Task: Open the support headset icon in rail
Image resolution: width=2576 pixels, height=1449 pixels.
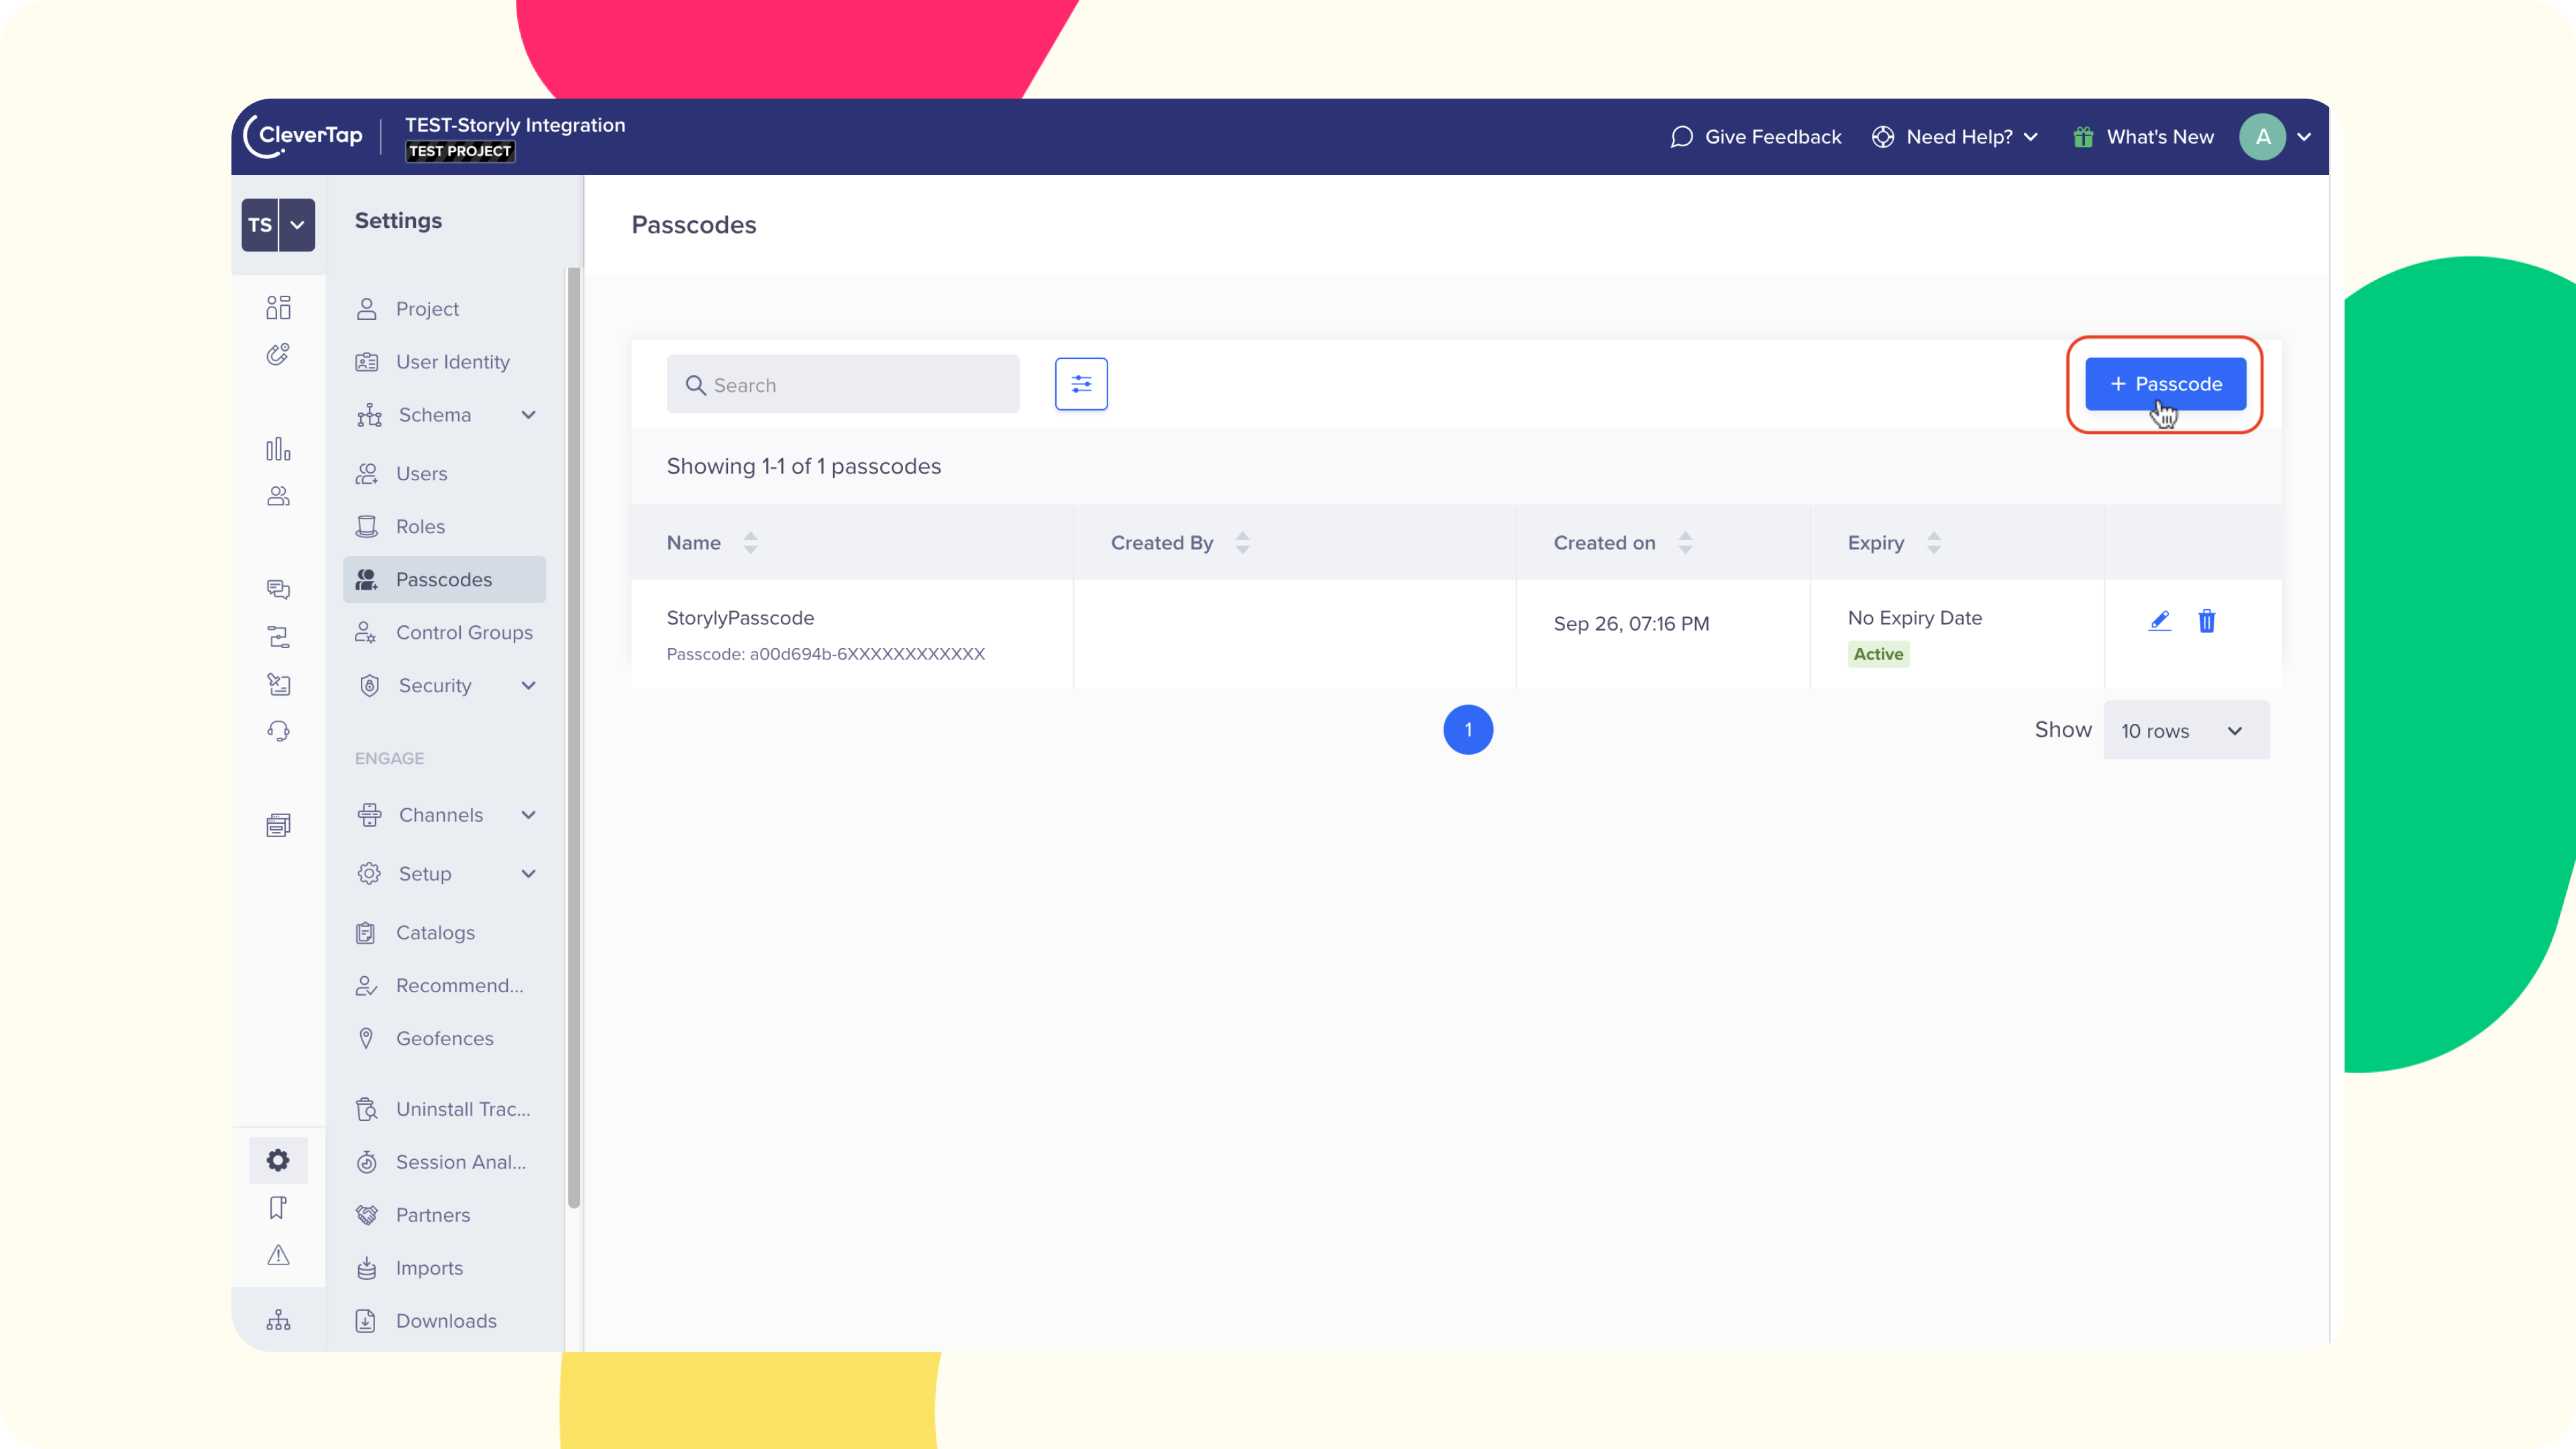Action: point(278,731)
